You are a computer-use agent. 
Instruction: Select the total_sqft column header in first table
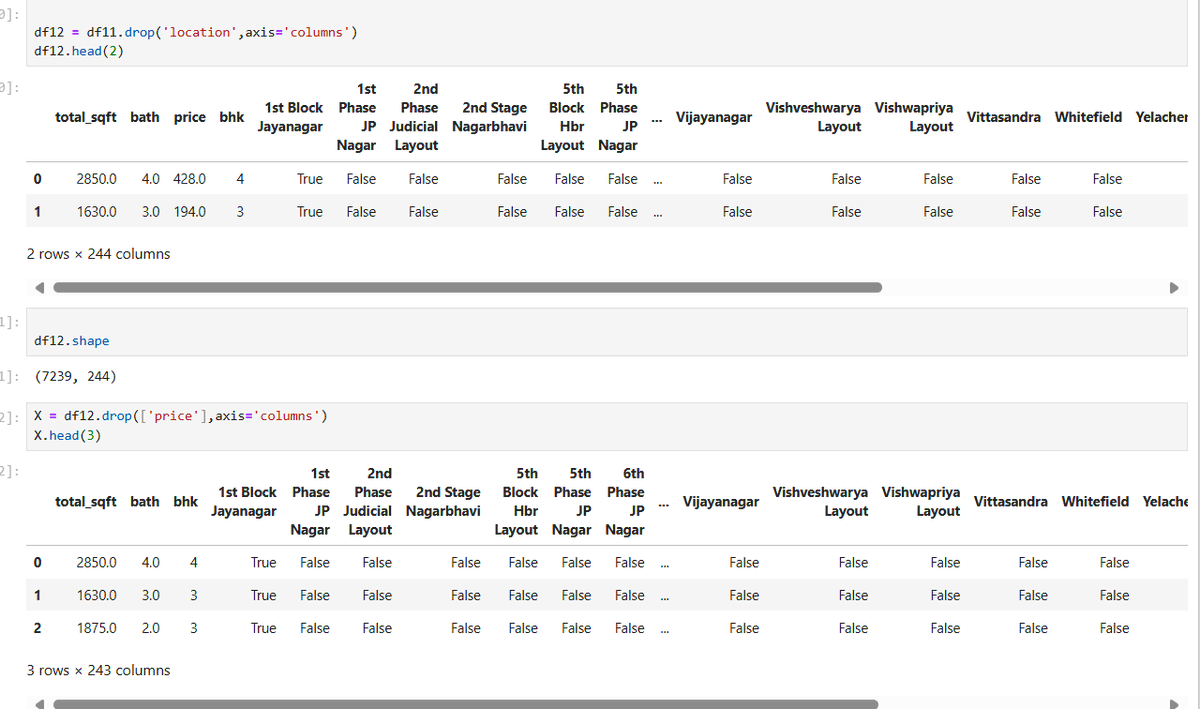[86, 117]
